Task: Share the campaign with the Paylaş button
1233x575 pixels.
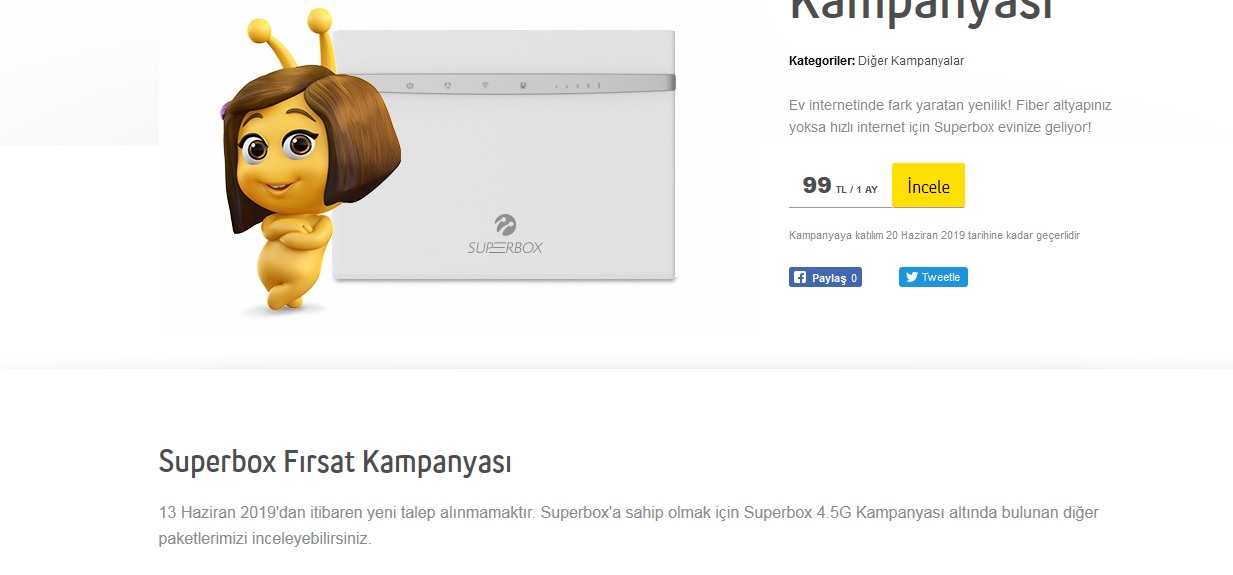Action: [x=825, y=278]
